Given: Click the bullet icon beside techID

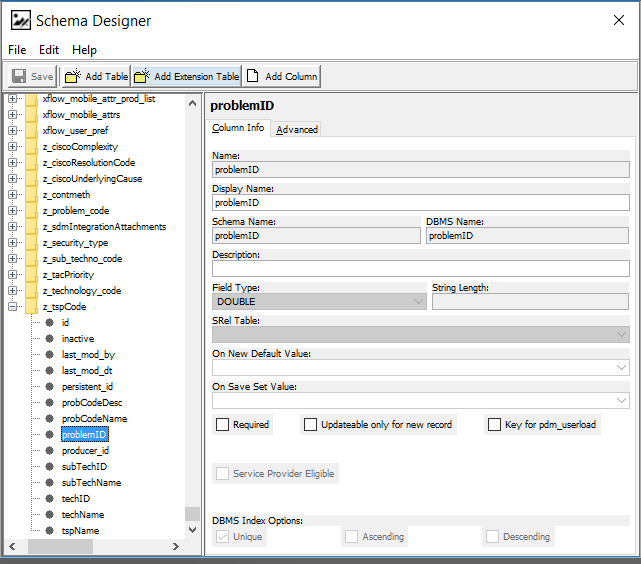Looking at the screenshot, I should tap(48, 499).
